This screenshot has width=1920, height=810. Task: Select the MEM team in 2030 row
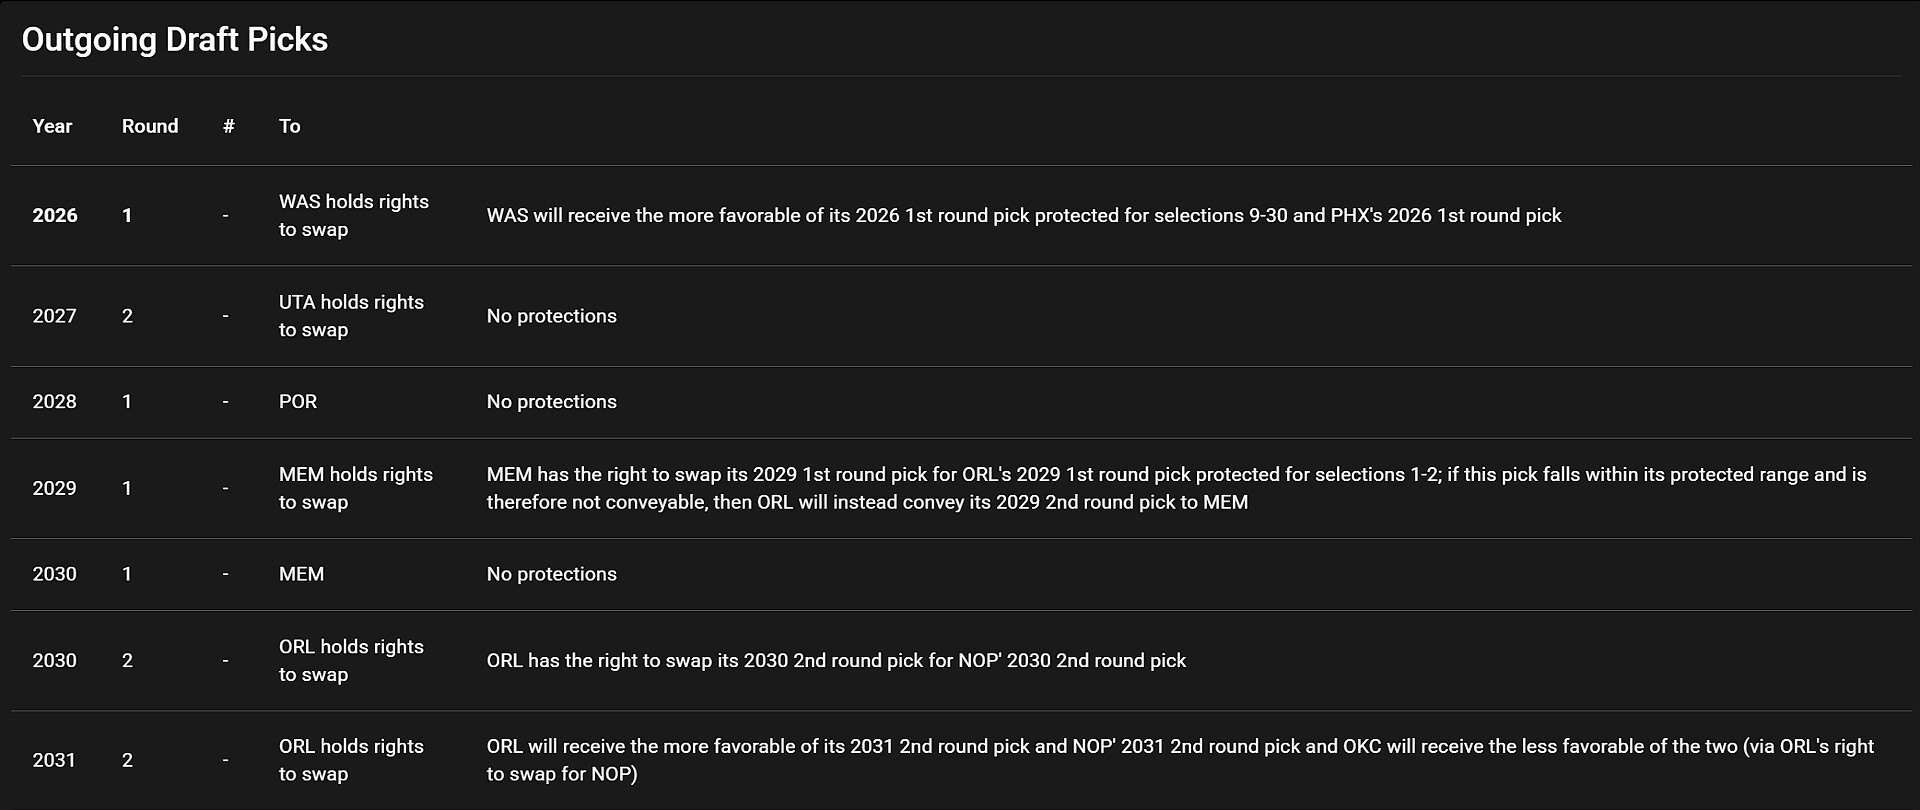(301, 574)
